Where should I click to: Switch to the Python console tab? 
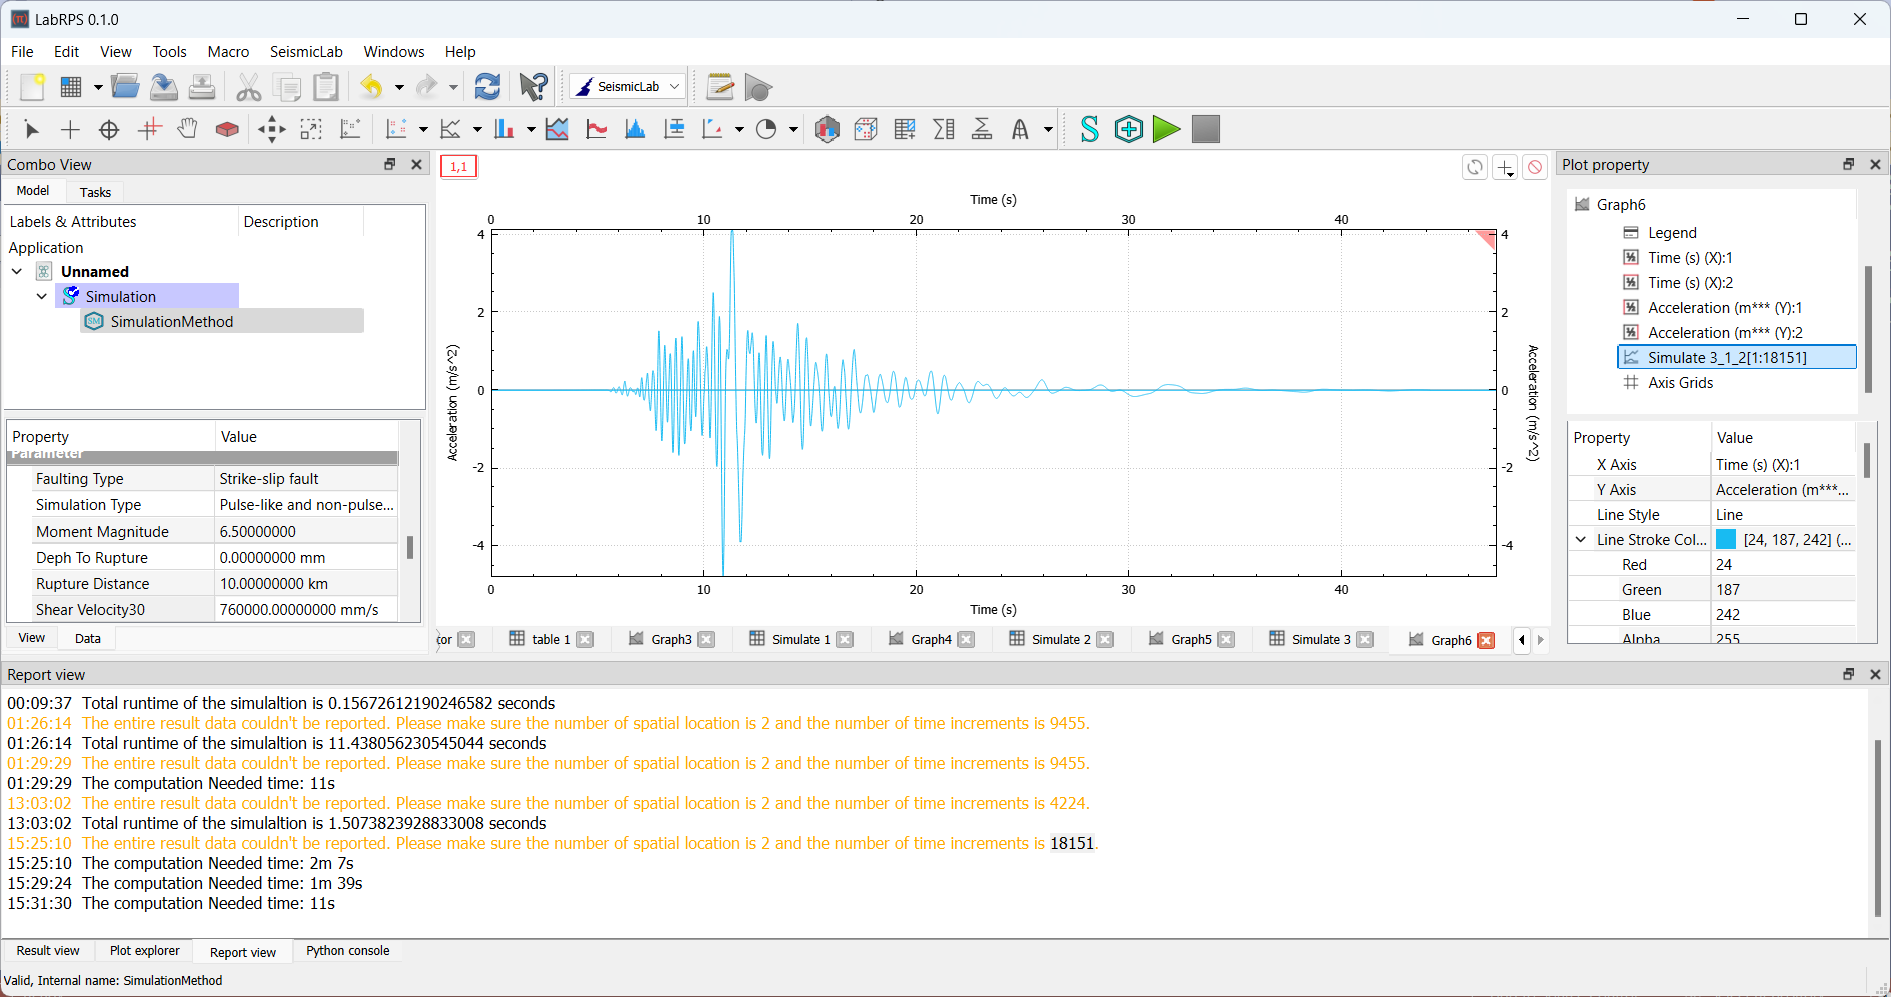347,951
